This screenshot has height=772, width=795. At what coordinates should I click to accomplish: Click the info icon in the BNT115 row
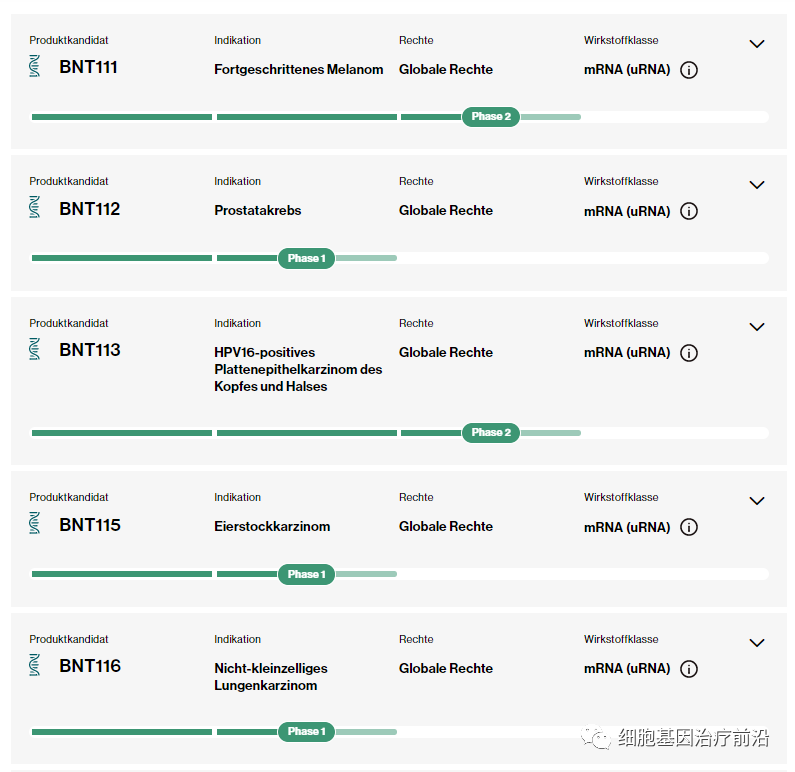[688, 527]
